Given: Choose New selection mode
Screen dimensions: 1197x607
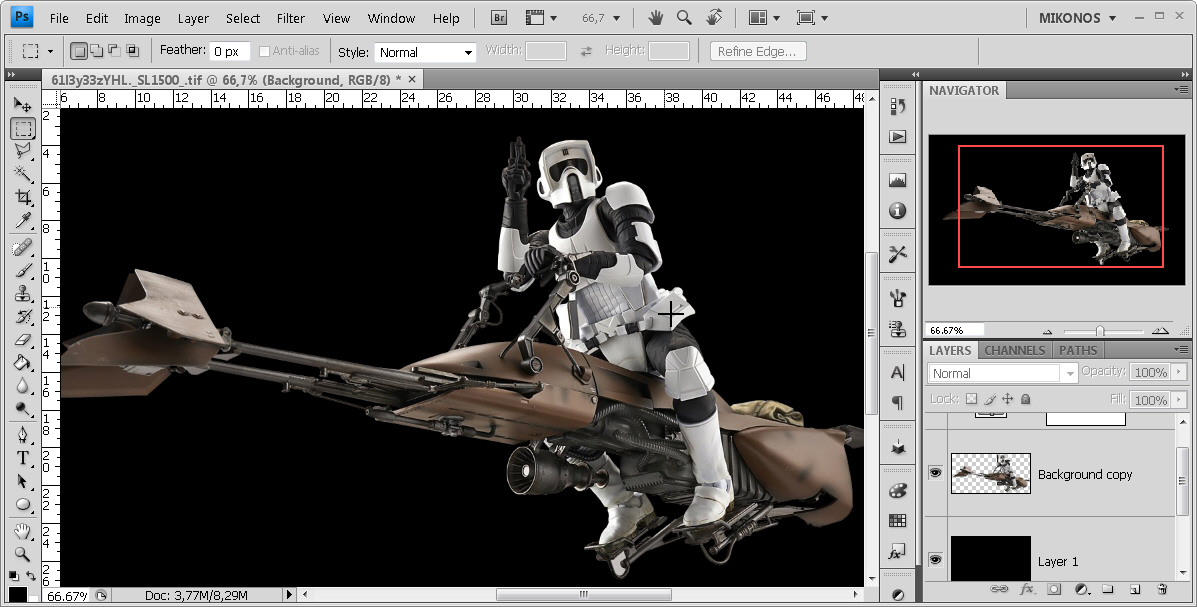Looking at the screenshot, I should [x=79, y=51].
